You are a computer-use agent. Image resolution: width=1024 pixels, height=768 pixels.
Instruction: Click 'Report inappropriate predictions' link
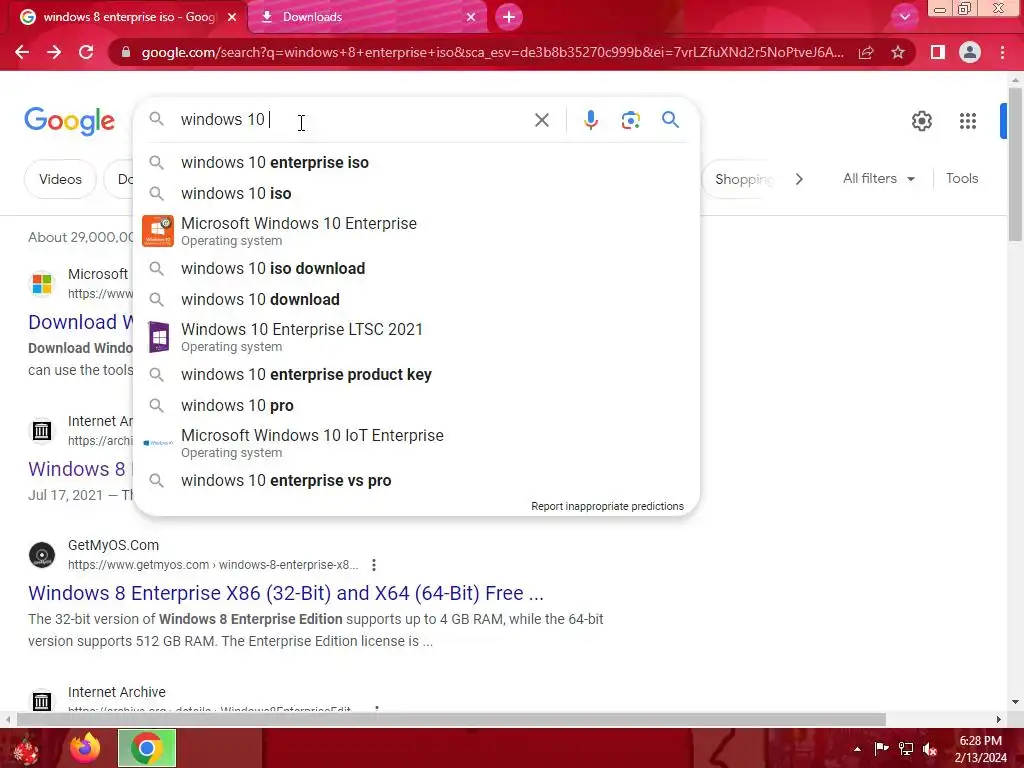pyautogui.click(x=607, y=506)
